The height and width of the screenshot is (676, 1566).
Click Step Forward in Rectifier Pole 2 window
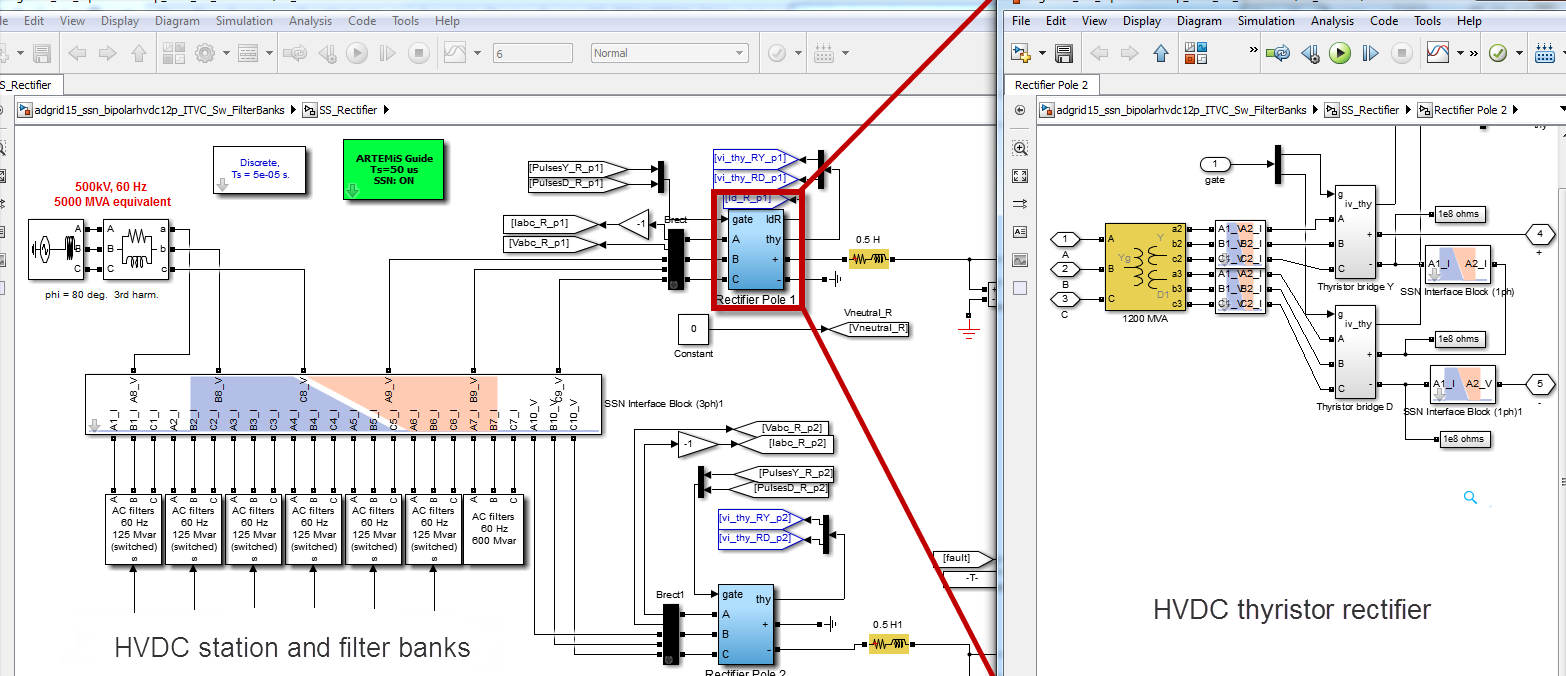tap(1371, 53)
